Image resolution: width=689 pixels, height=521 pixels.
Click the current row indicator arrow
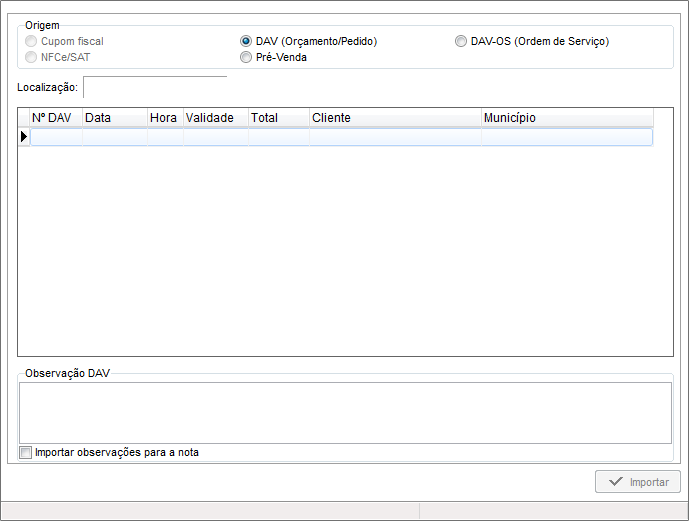(24, 137)
